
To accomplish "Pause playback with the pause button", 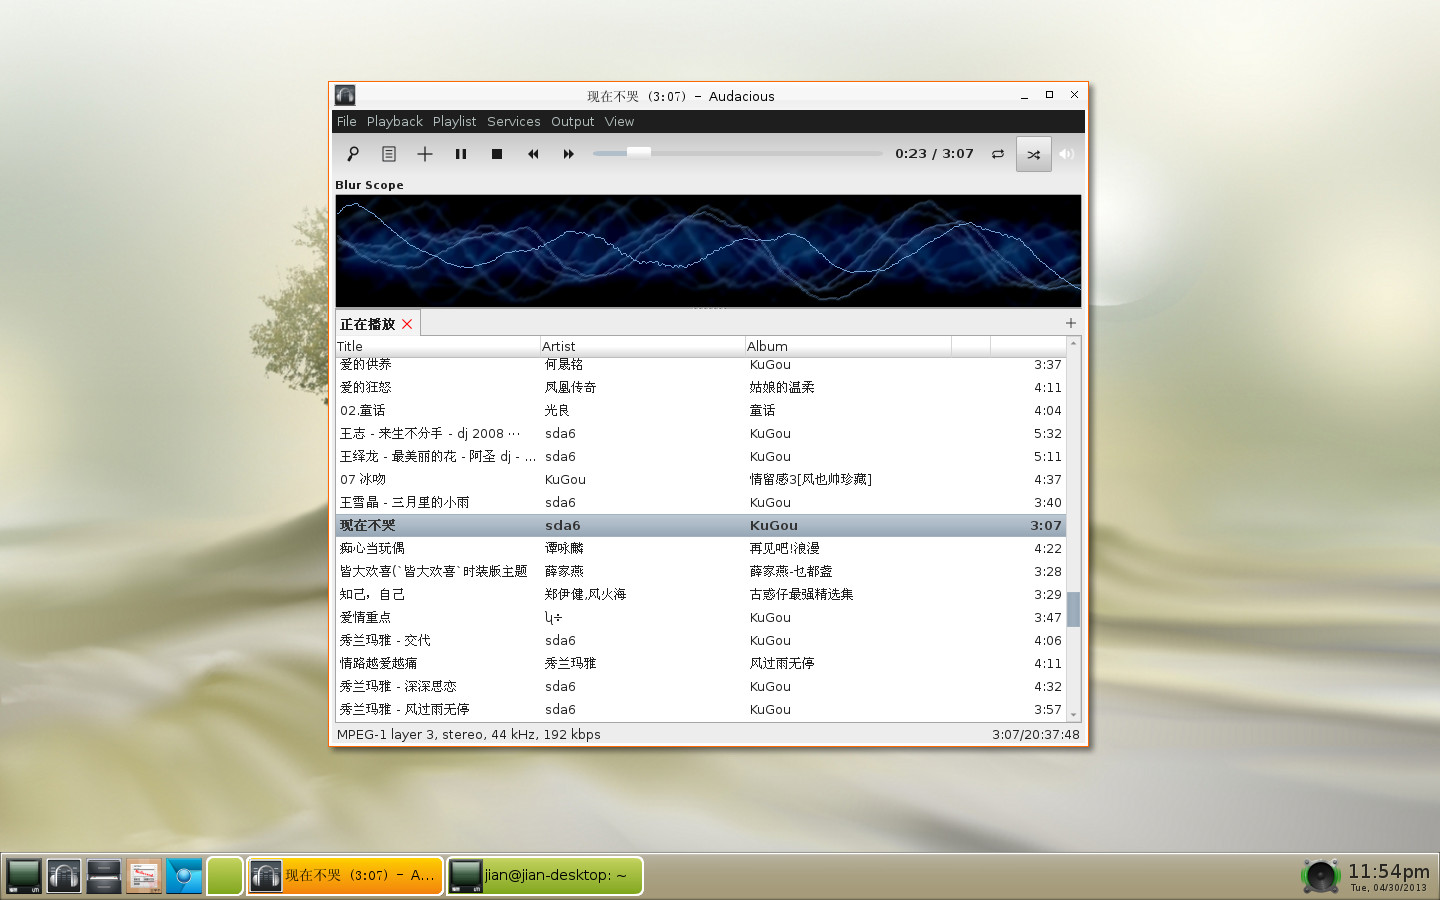I will coord(461,154).
